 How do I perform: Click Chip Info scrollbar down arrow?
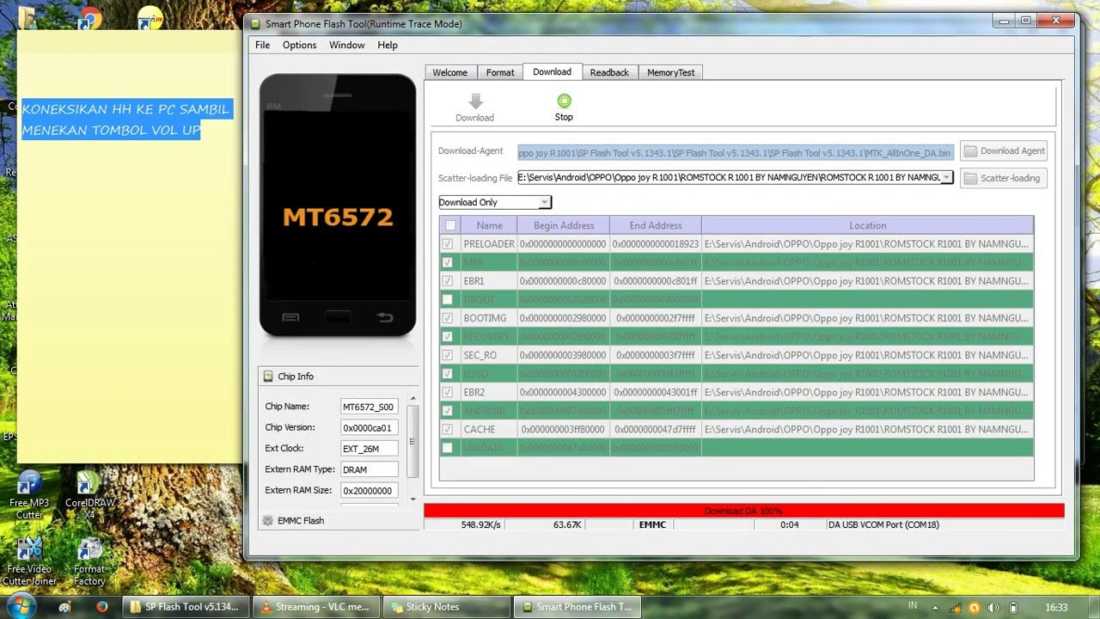pos(412,499)
